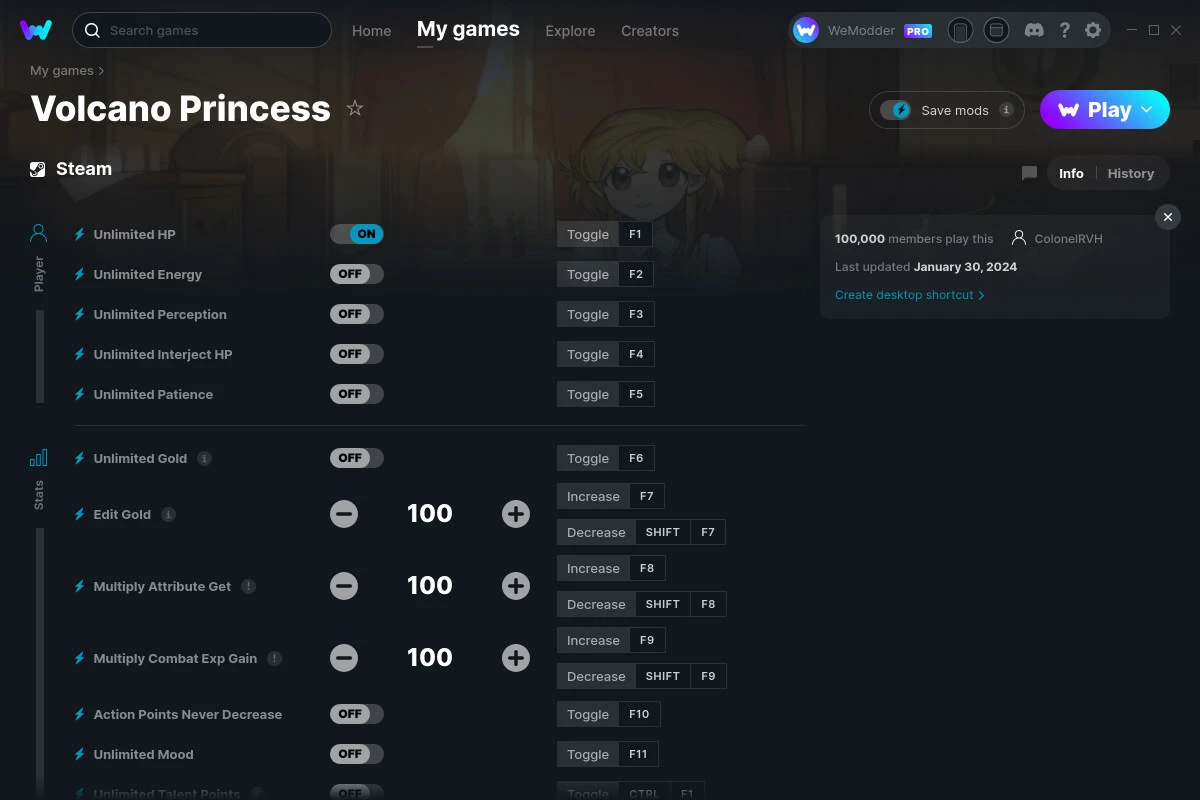Go to the Explore page
Screen dimensions: 1200x800
click(x=570, y=31)
